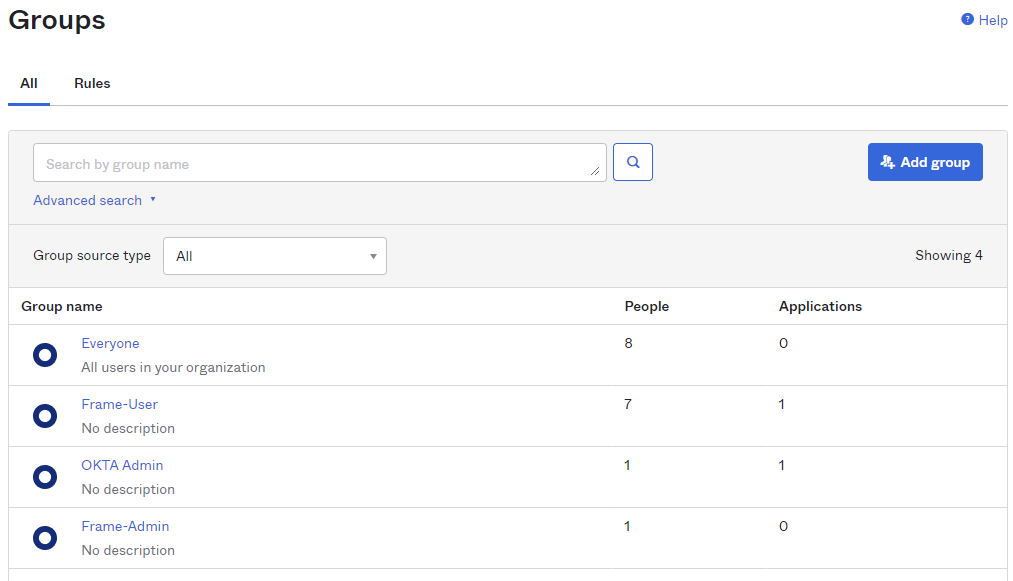The image size is (1013, 581).
Task: Click the magnifying glass search button
Action: point(632,162)
